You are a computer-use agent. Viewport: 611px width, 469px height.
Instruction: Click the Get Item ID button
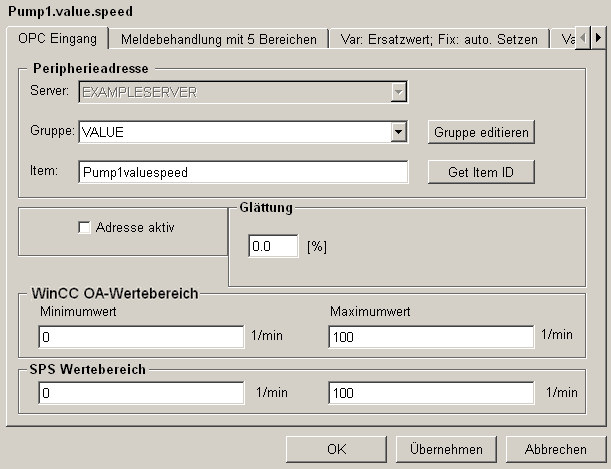(x=481, y=172)
